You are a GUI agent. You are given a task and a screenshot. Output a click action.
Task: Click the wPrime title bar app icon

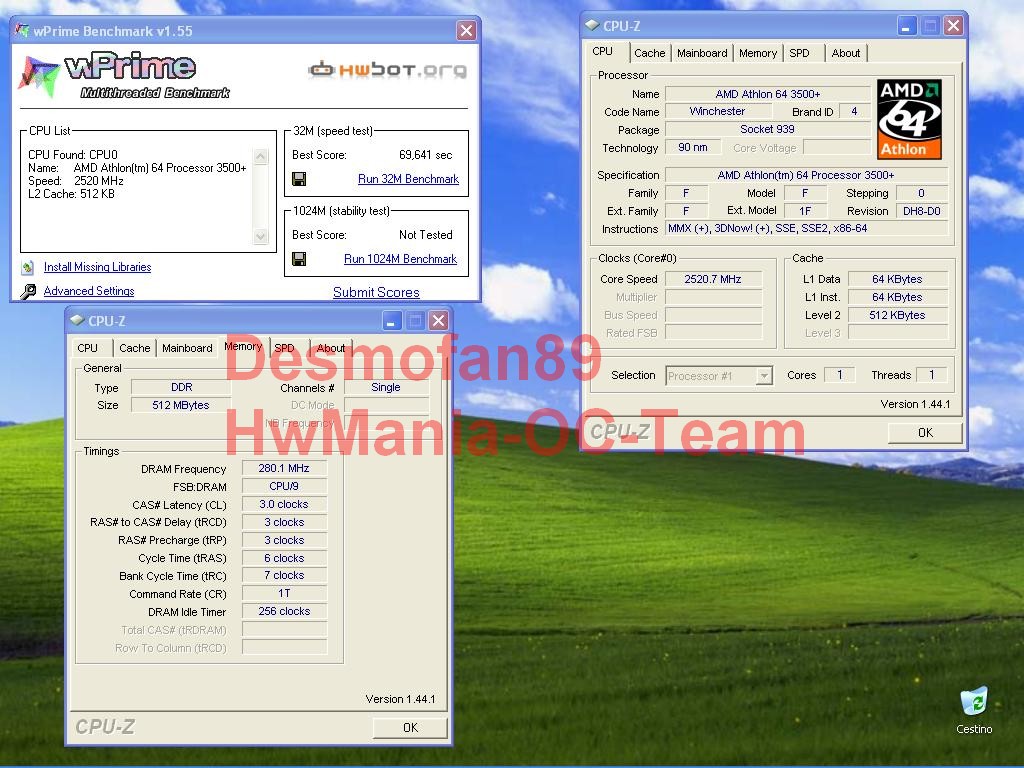(22, 31)
